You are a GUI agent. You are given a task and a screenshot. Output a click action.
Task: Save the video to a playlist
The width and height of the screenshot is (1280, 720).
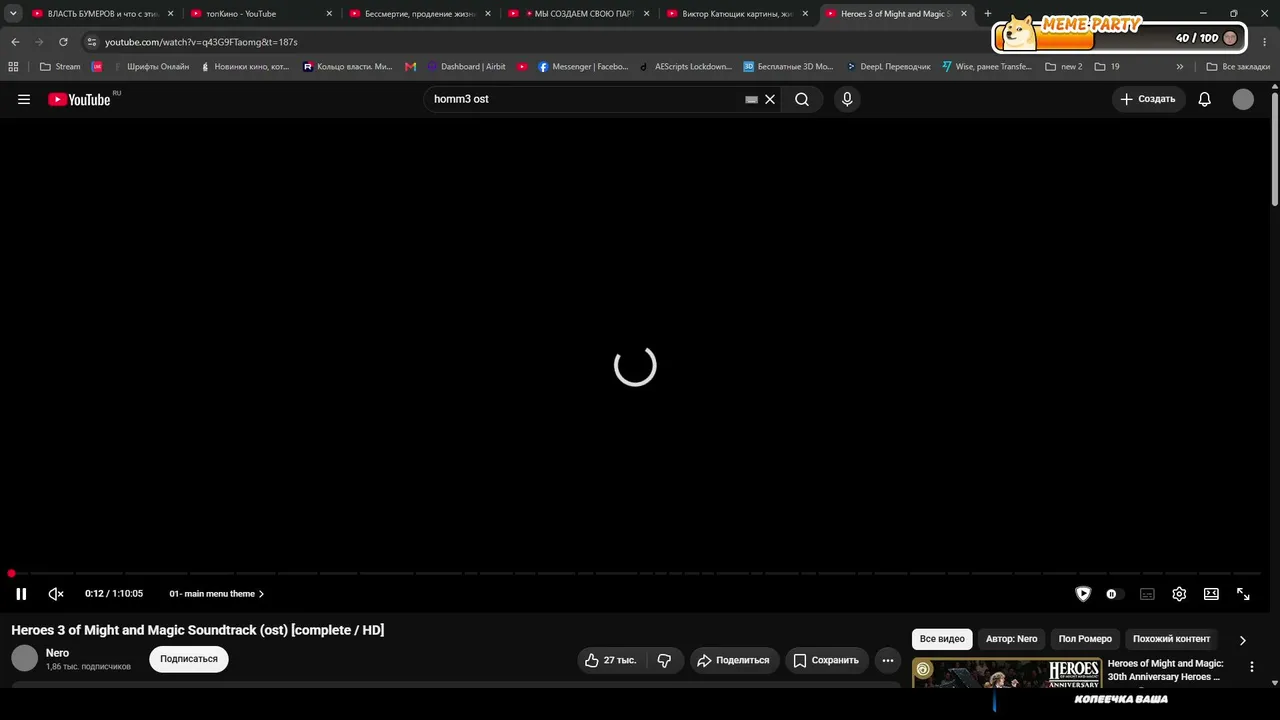pos(826,660)
